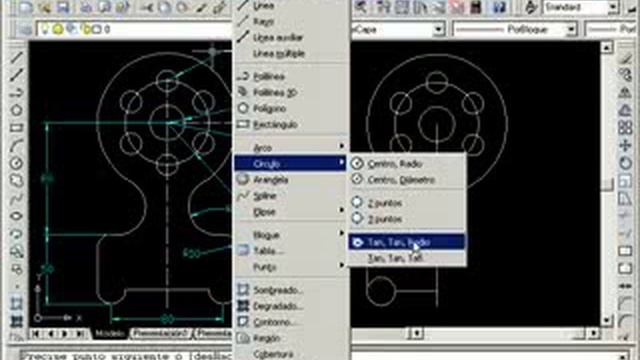Open the PorCapa color dropdown arrow
Viewport: 640px width, 360px height.
tap(438, 29)
